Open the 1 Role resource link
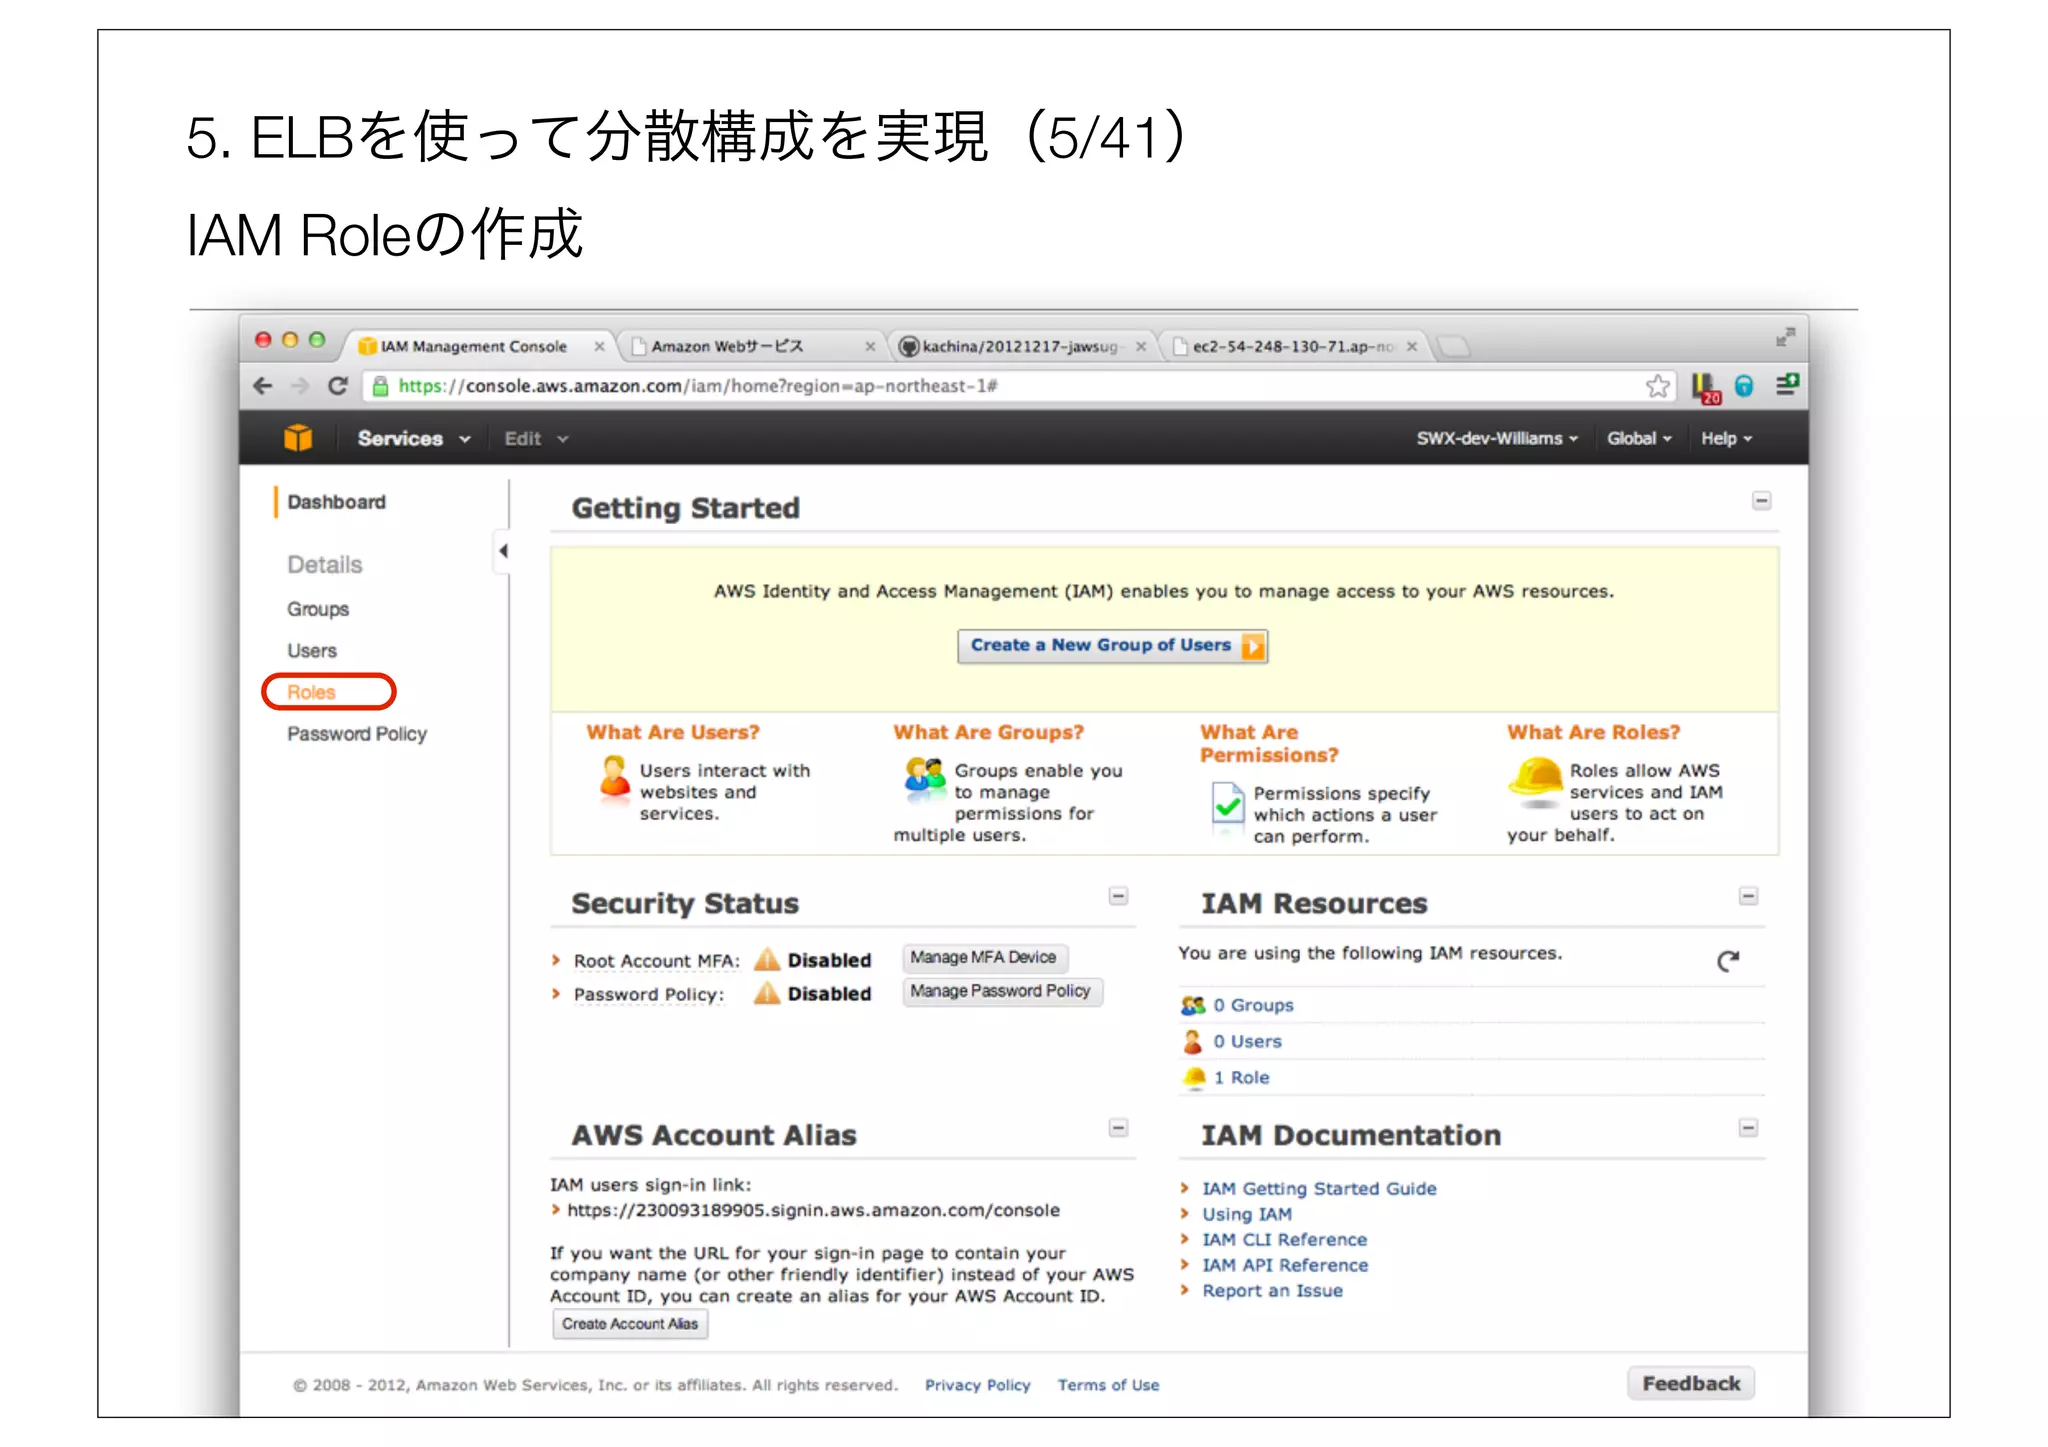Image resolution: width=2048 pixels, height=1447 pixels. 1241,1077
